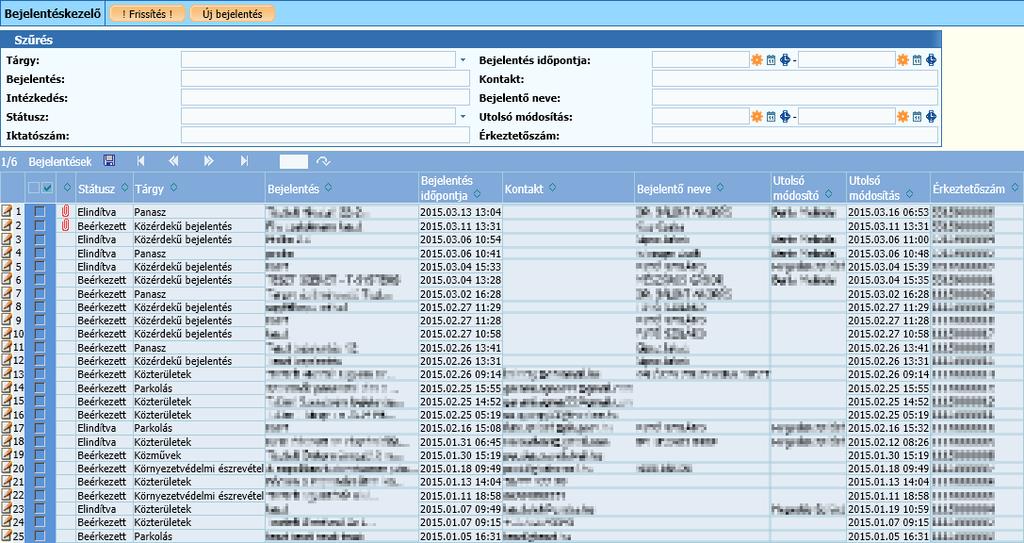
Task: Click clock icon of Bejelentés időpontja end date
Action: [x=931, y=60]
